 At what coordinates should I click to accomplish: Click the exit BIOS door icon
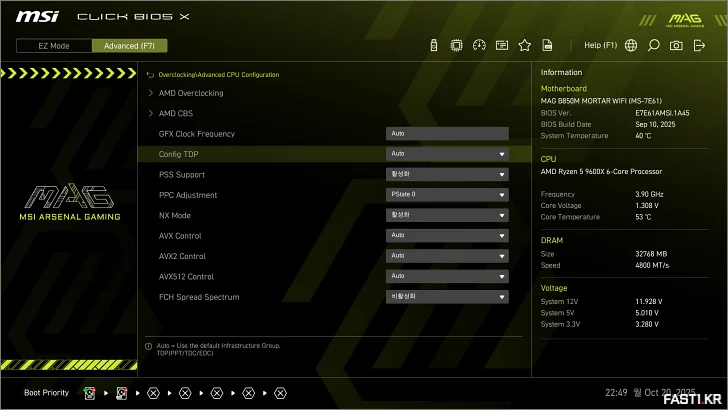click(699, 45)
